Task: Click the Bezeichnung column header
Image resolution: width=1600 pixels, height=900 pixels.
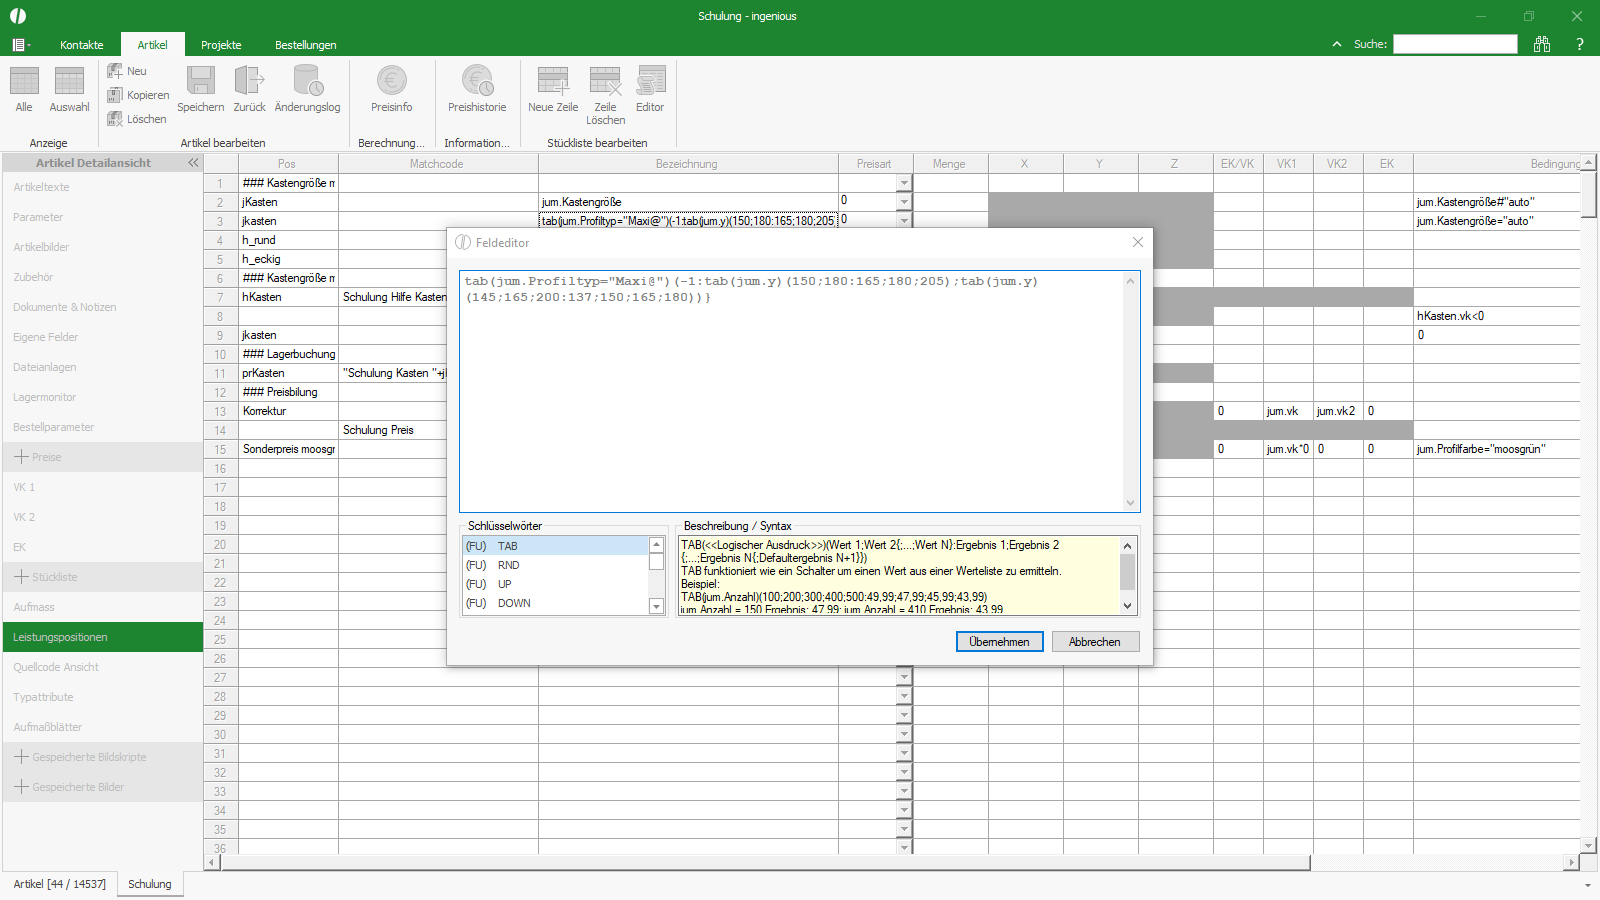Action: 687,164
